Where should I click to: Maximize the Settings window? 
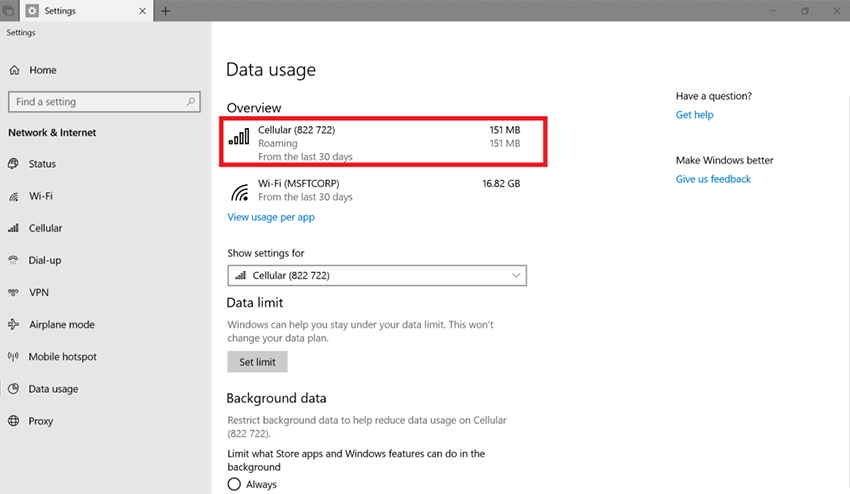click(805, 11)
